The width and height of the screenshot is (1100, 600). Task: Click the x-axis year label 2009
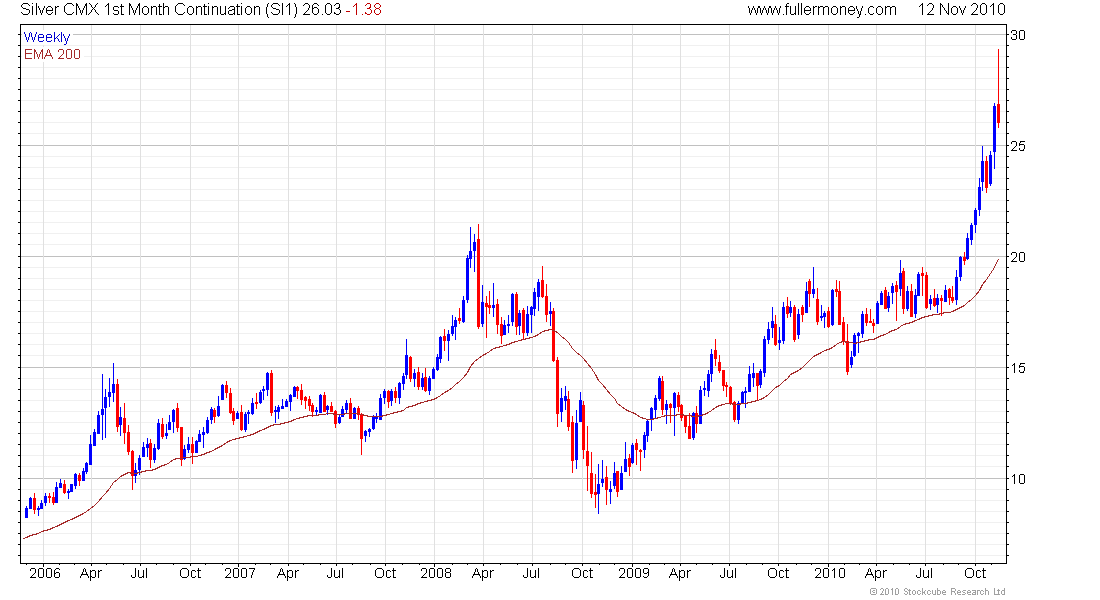[634, 573]
